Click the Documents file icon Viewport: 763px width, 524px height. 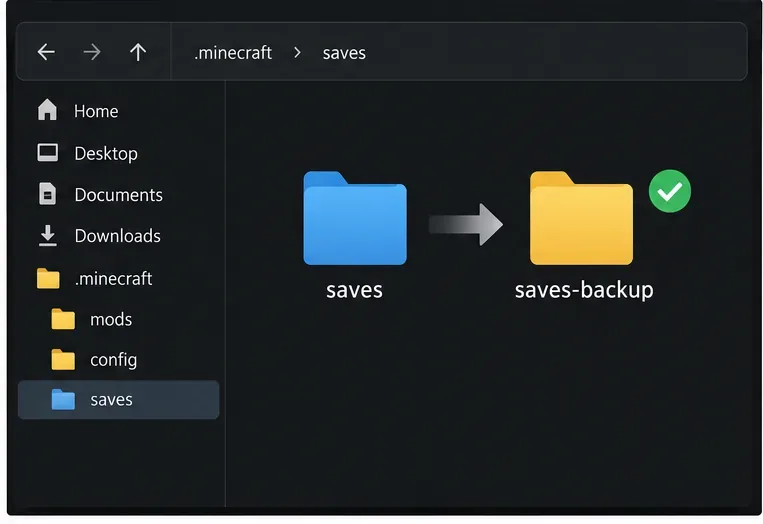coord(47,194)
